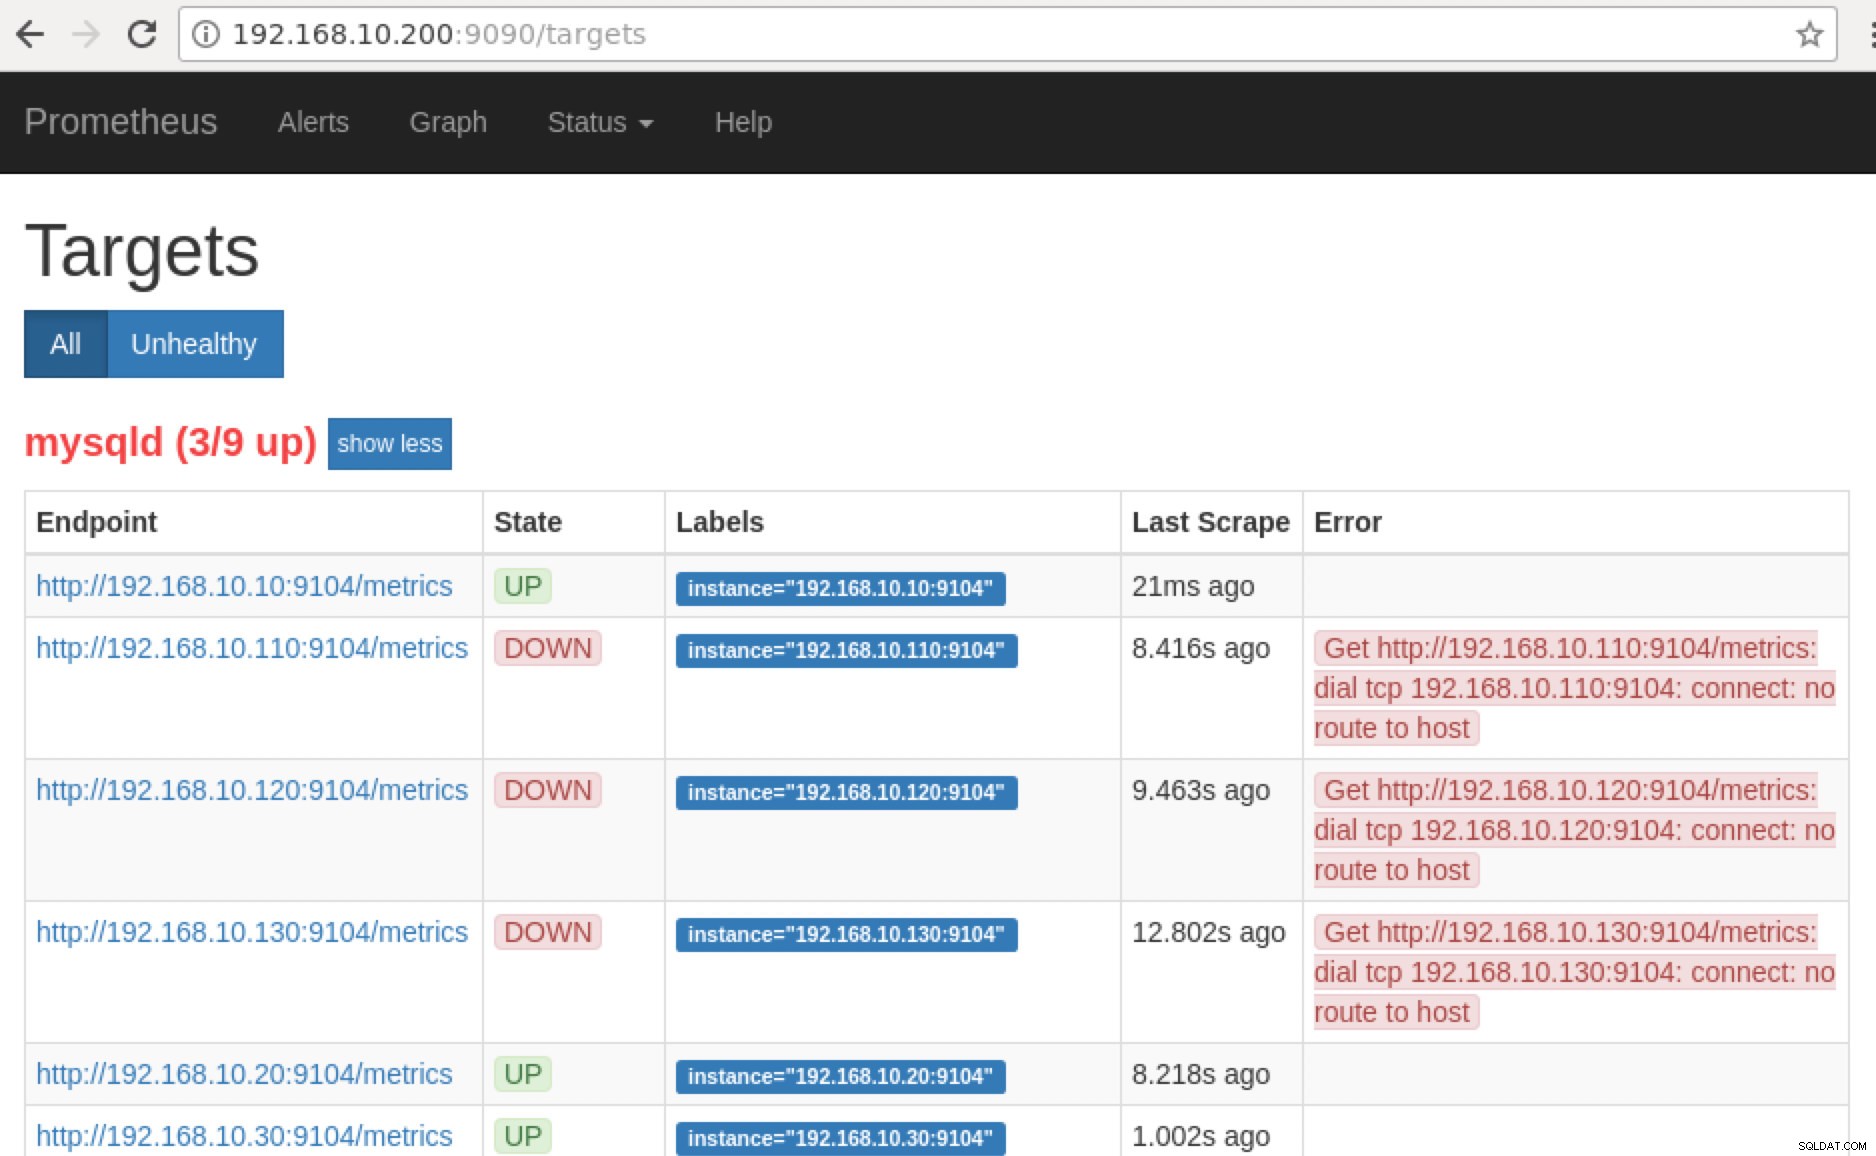Click label instance="192.168.10.30:9104"
The image size is (1876, 1156).
(x=840, y=1138)
